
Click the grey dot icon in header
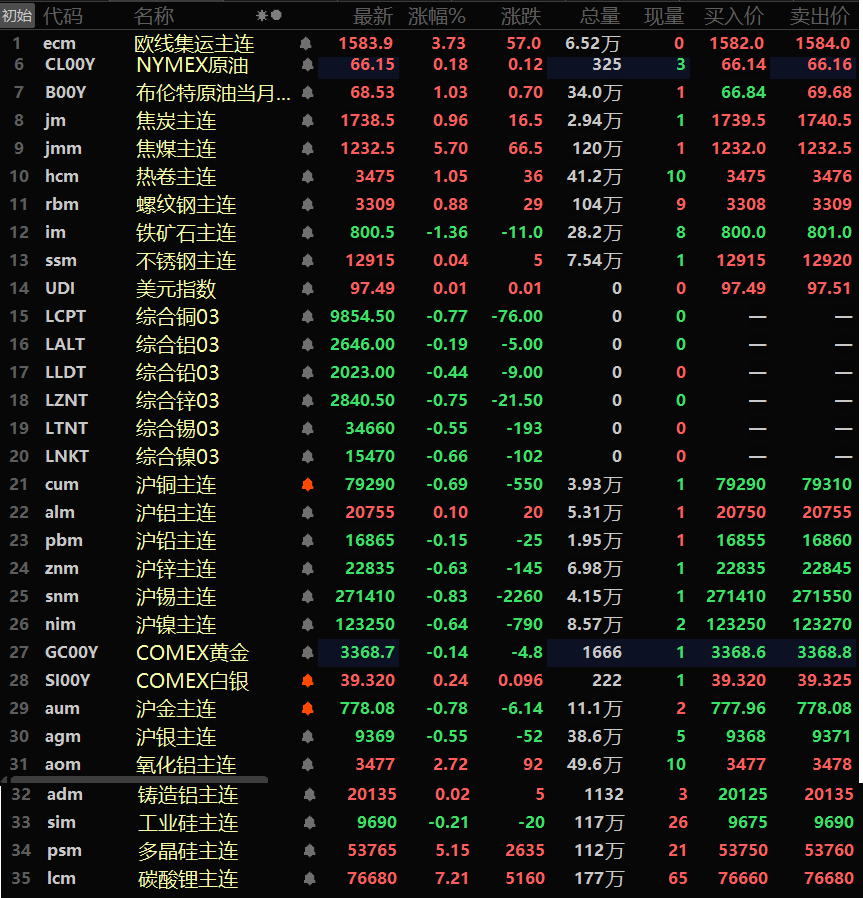click(276, 16)
